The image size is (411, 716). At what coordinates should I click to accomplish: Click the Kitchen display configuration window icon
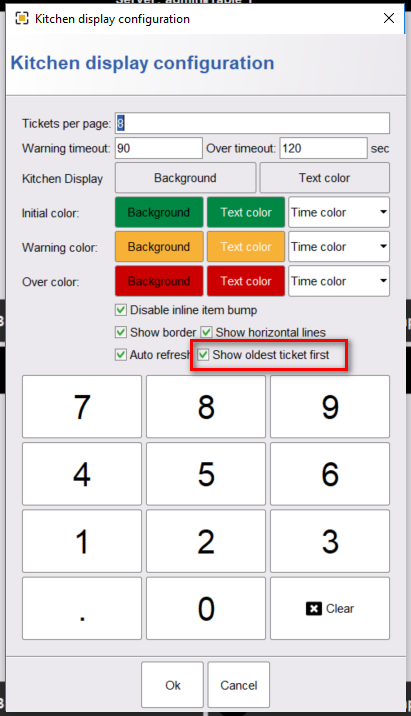click(x=21, y=19)
